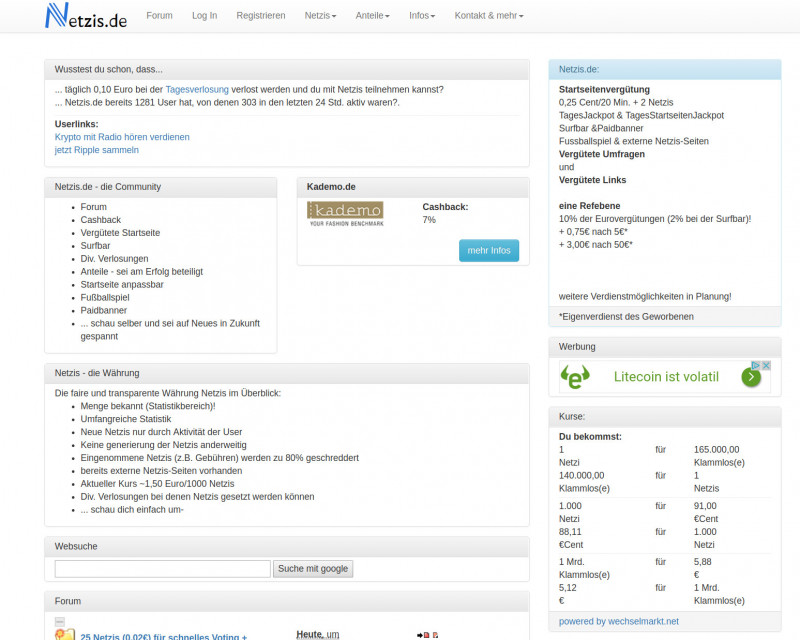The image size is (800, 640).
Task: Expand the Netzis dropdown menu
Action: [x=320, y=15]
